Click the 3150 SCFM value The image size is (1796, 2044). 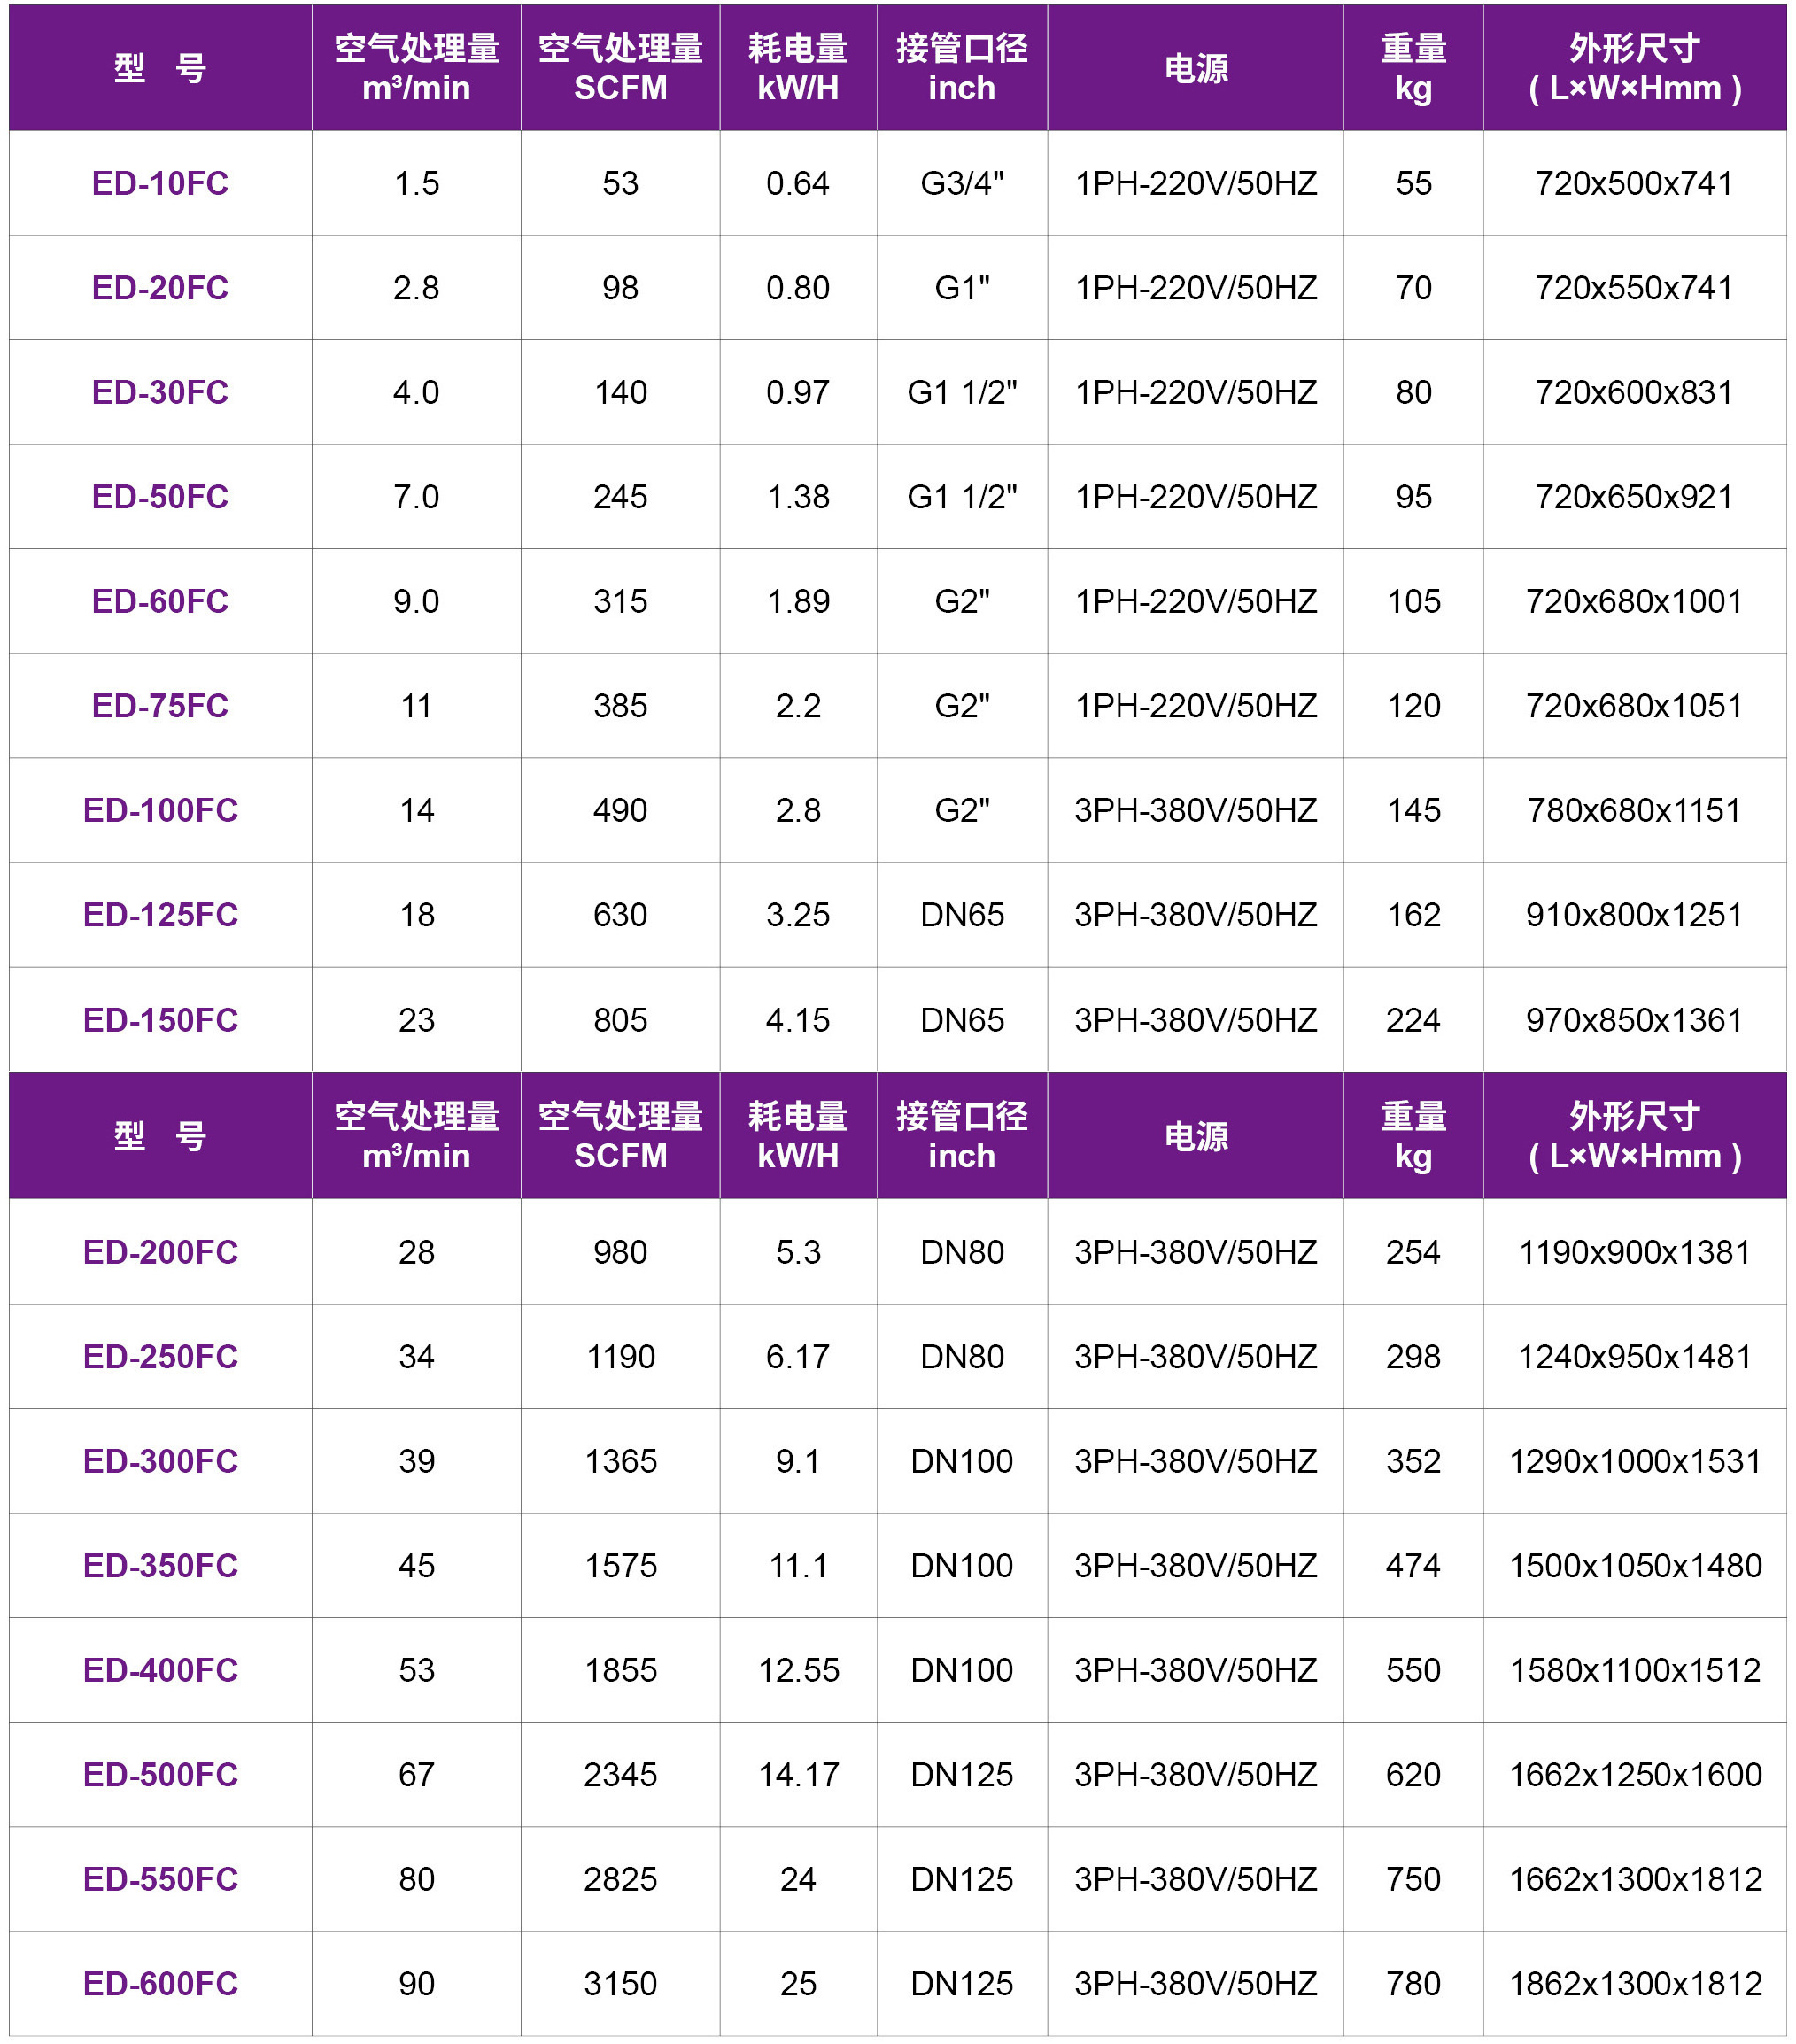coord(620,1983)
